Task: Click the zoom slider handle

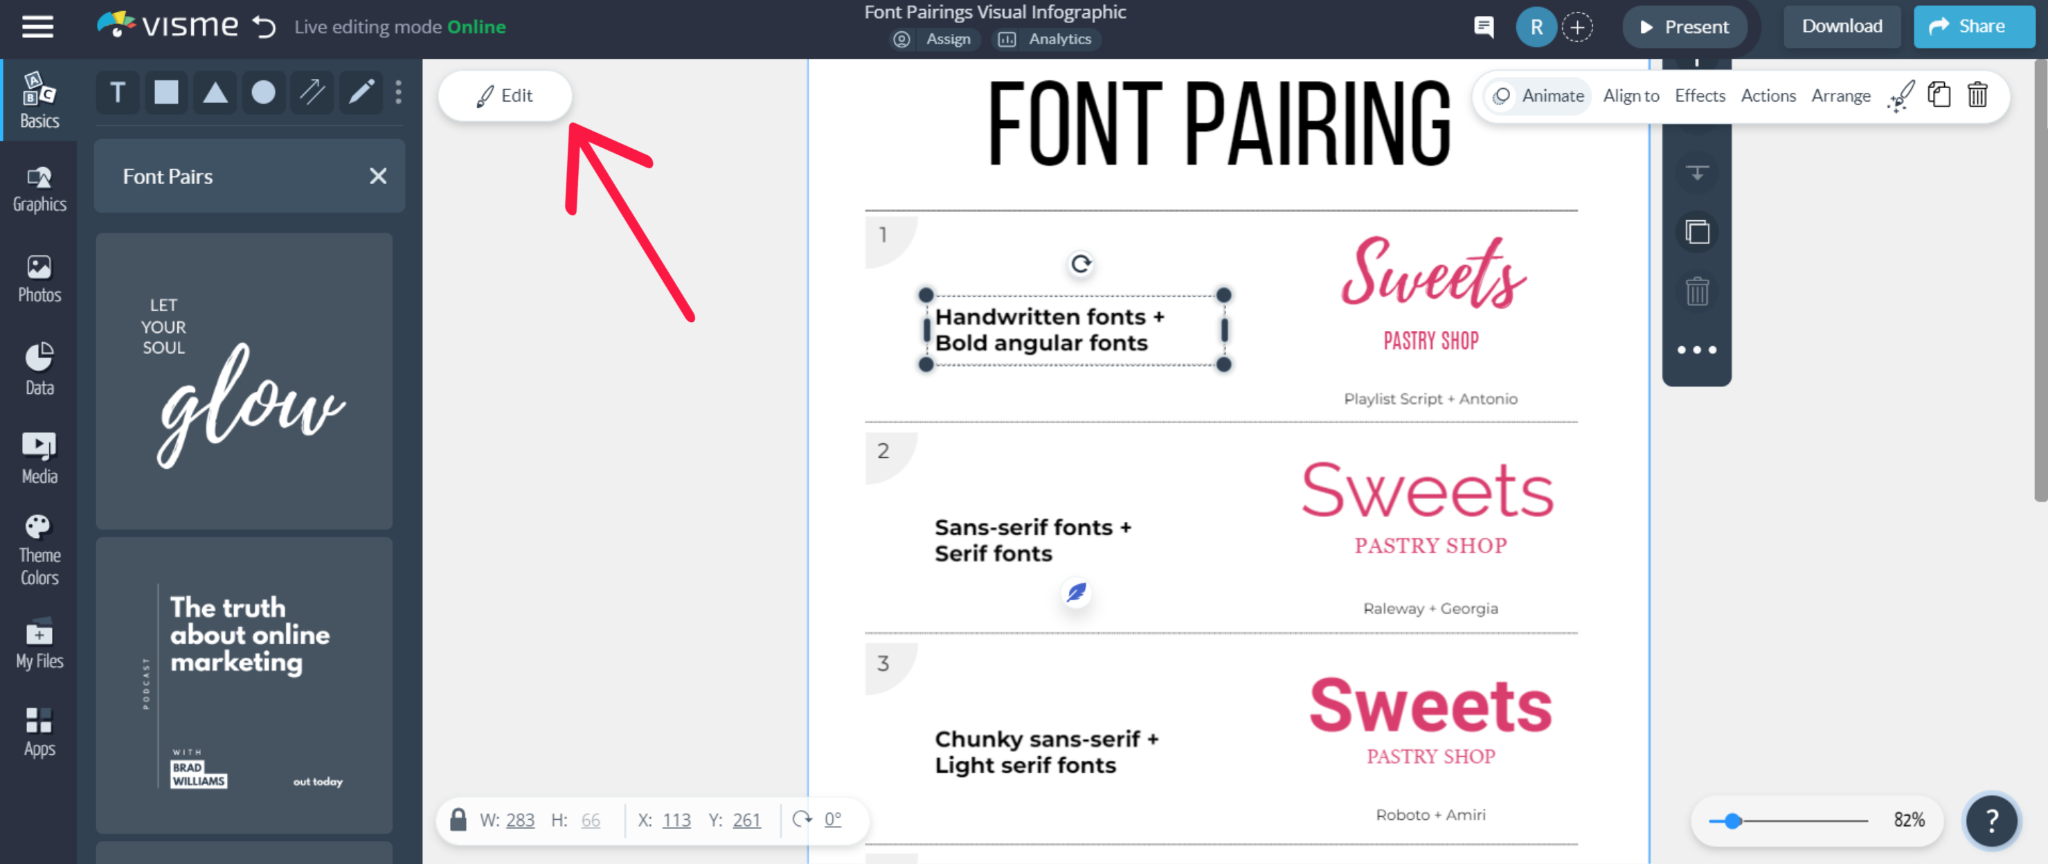Action: [x=1733, y=821]
